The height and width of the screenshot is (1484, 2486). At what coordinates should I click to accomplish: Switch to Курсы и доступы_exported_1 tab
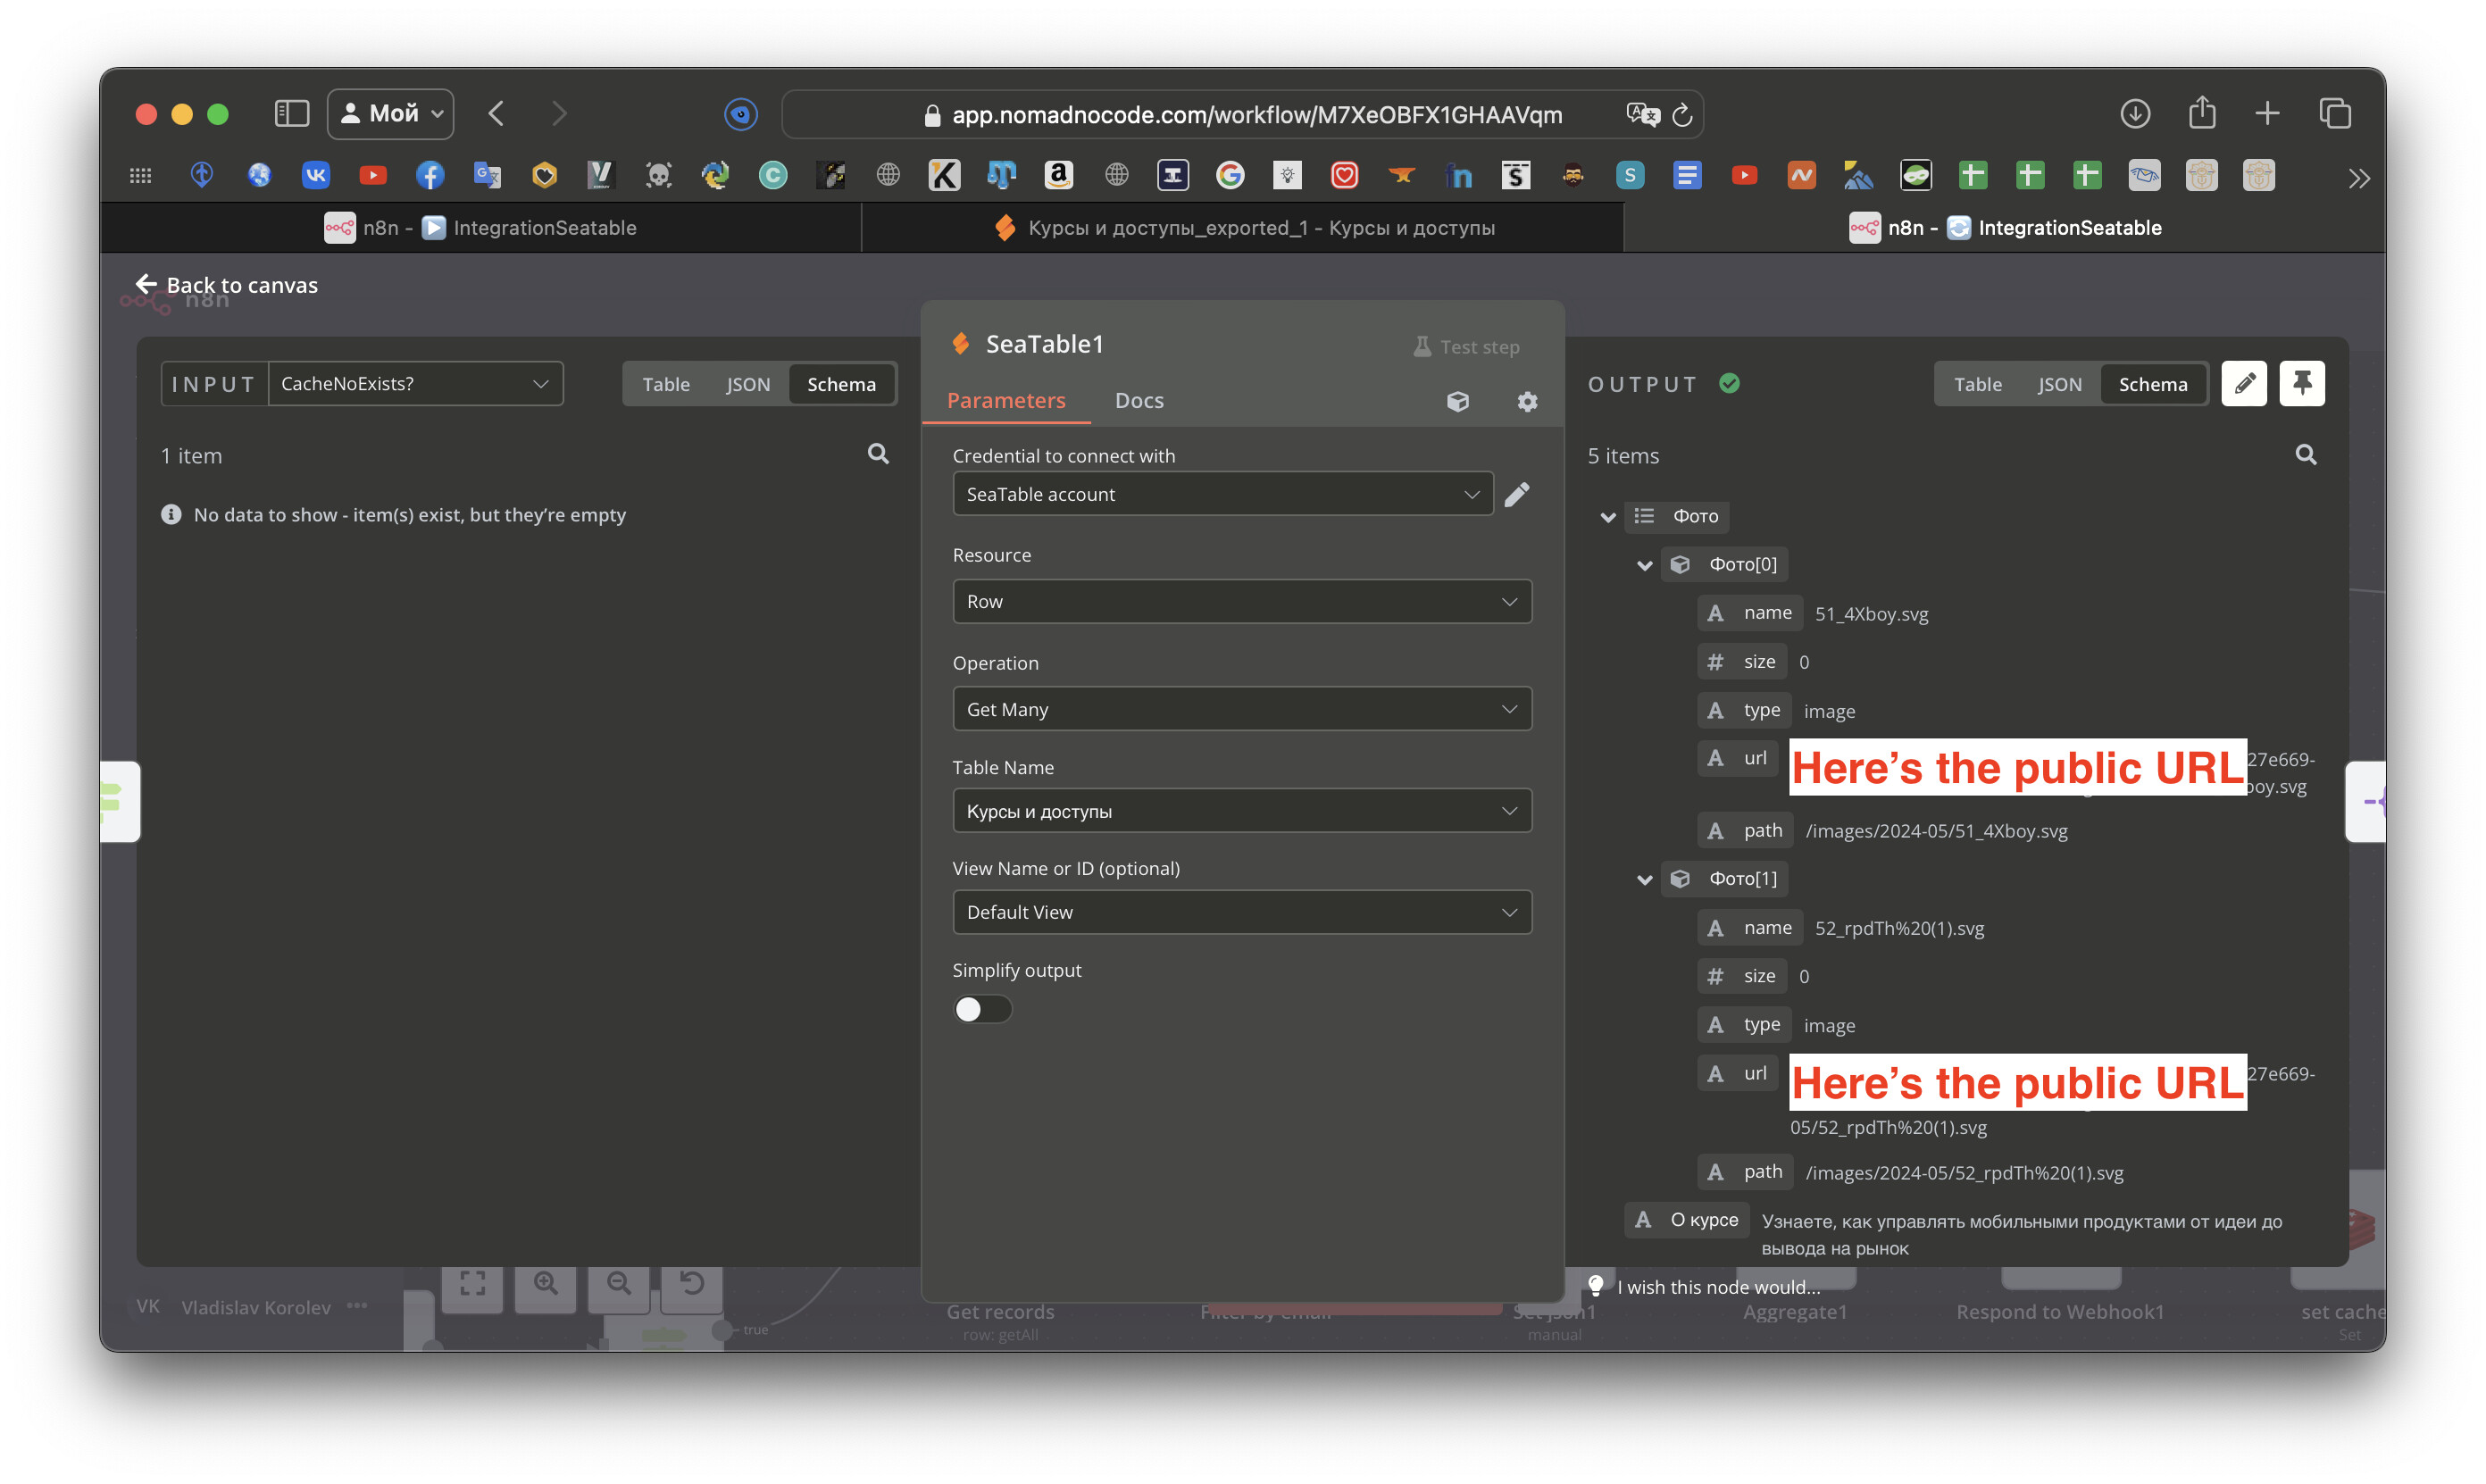tap(1244, 228)
